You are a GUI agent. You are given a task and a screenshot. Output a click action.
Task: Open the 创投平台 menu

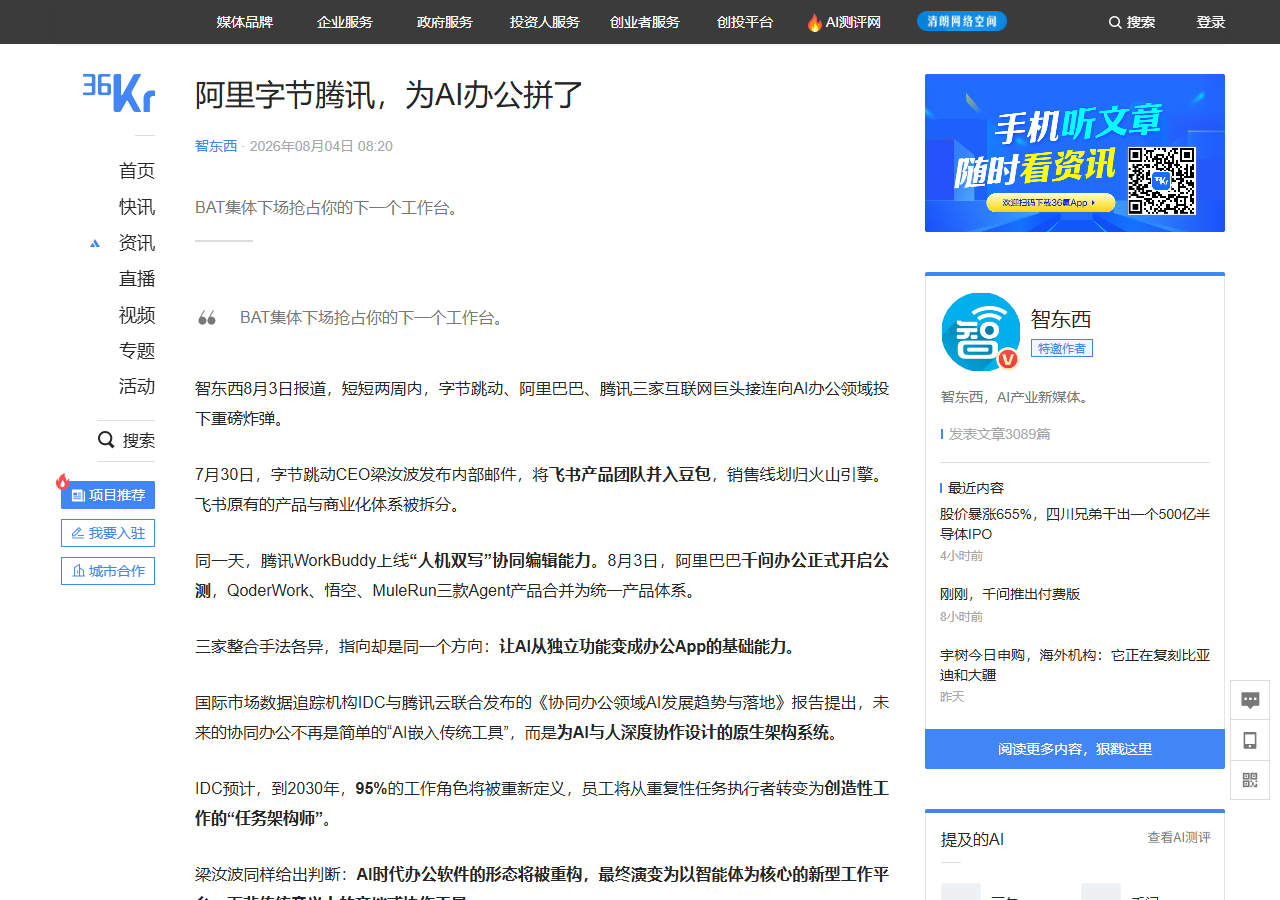tap(745, 22)
